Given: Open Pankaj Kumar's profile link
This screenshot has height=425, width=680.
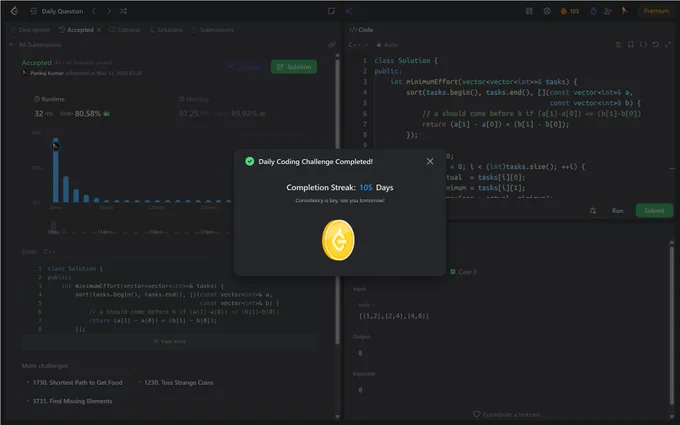Looking at the screenshot, I should tap(47, 73).
